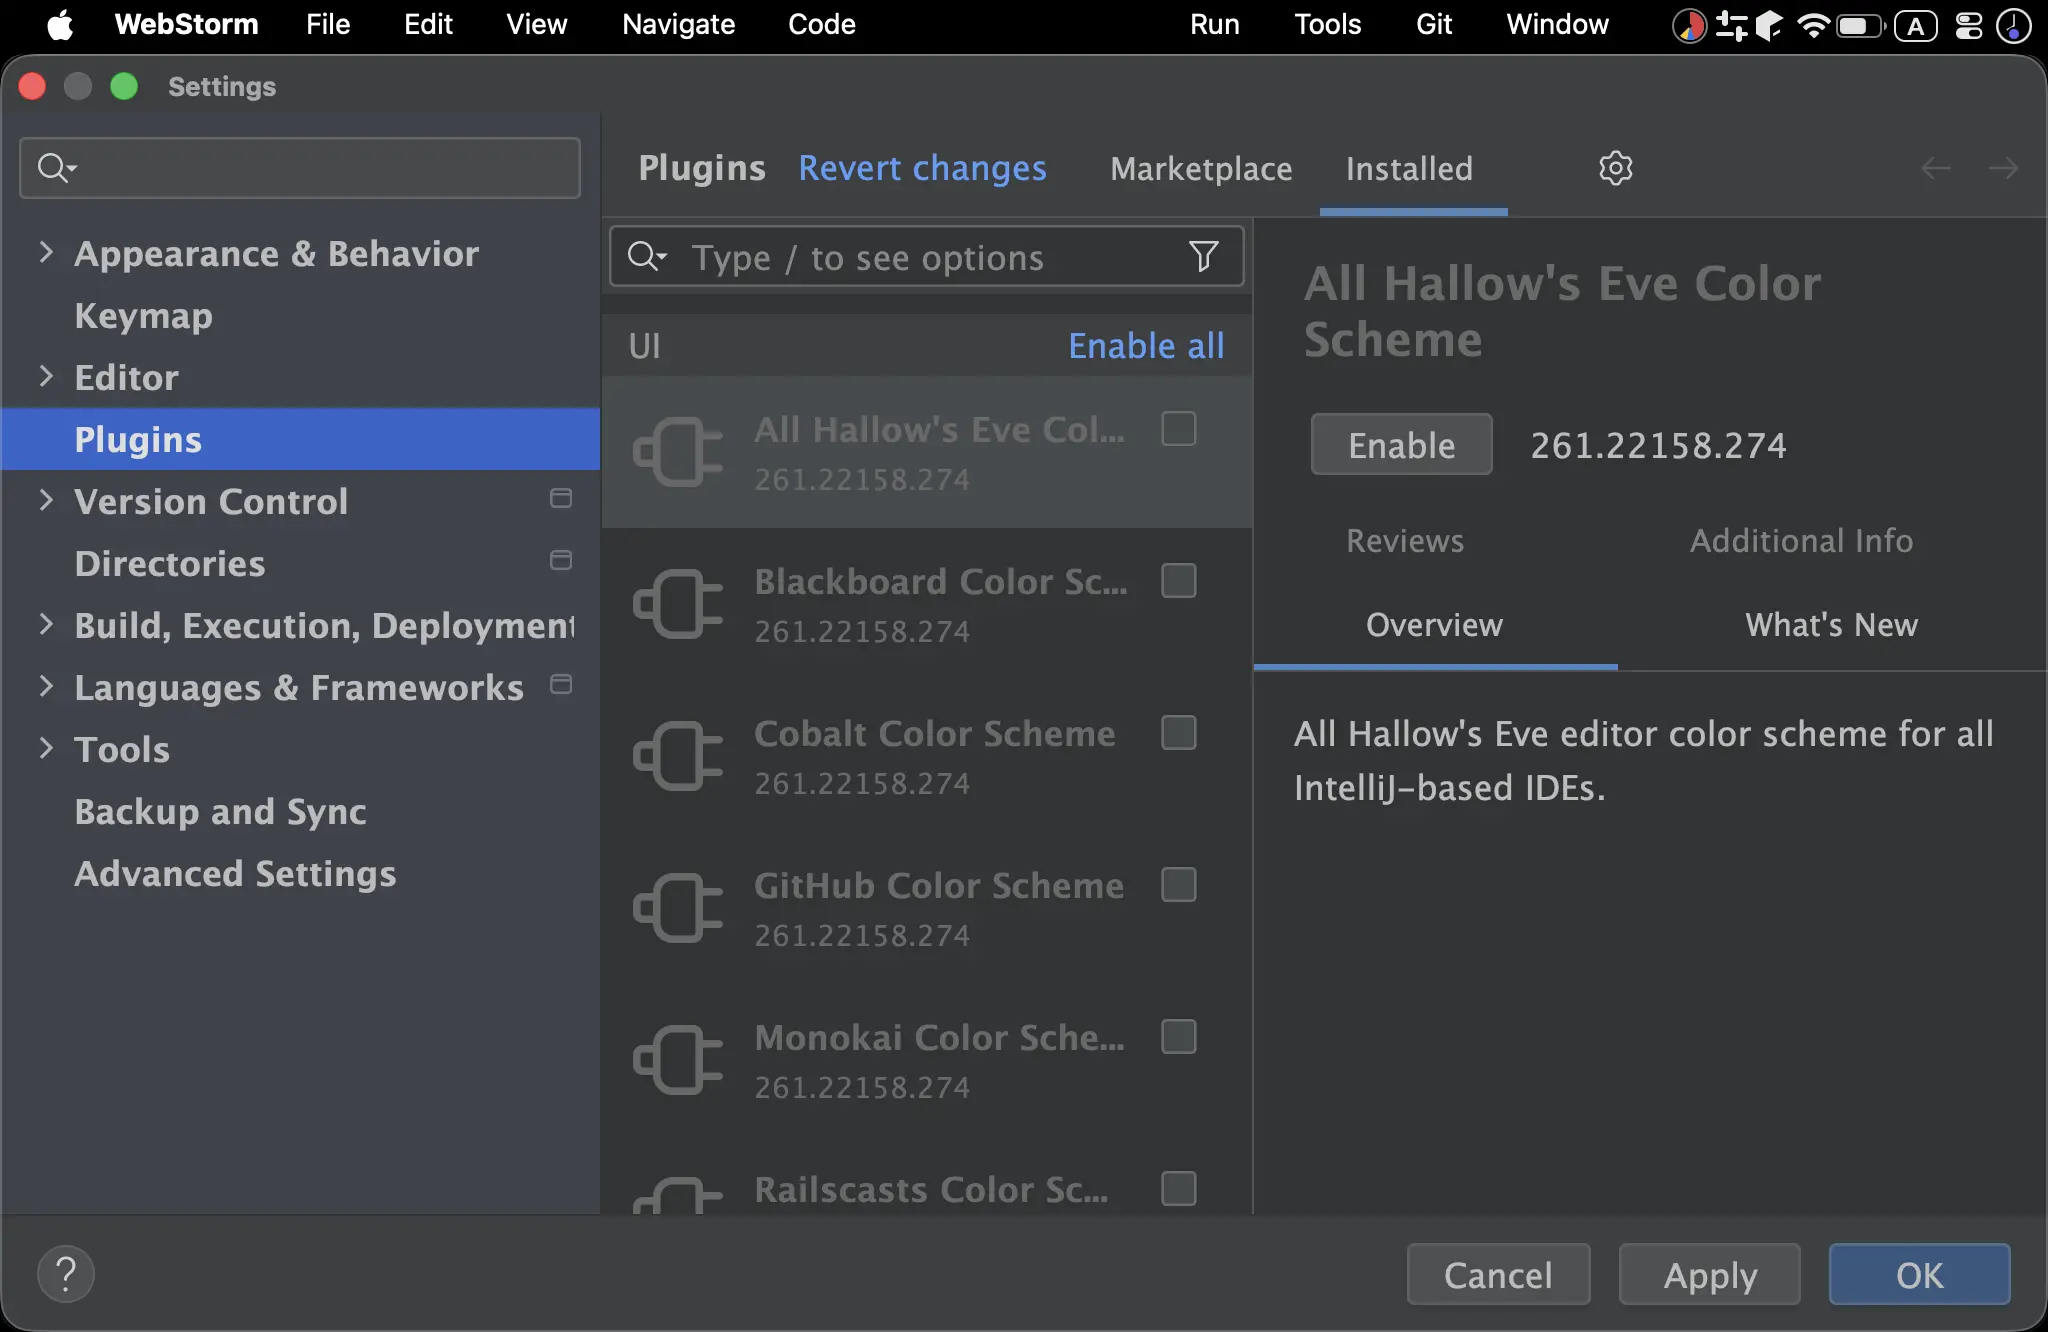Click the project-level icon beside Directories
2048x1332 pixels.
click(x=561, y=560)
